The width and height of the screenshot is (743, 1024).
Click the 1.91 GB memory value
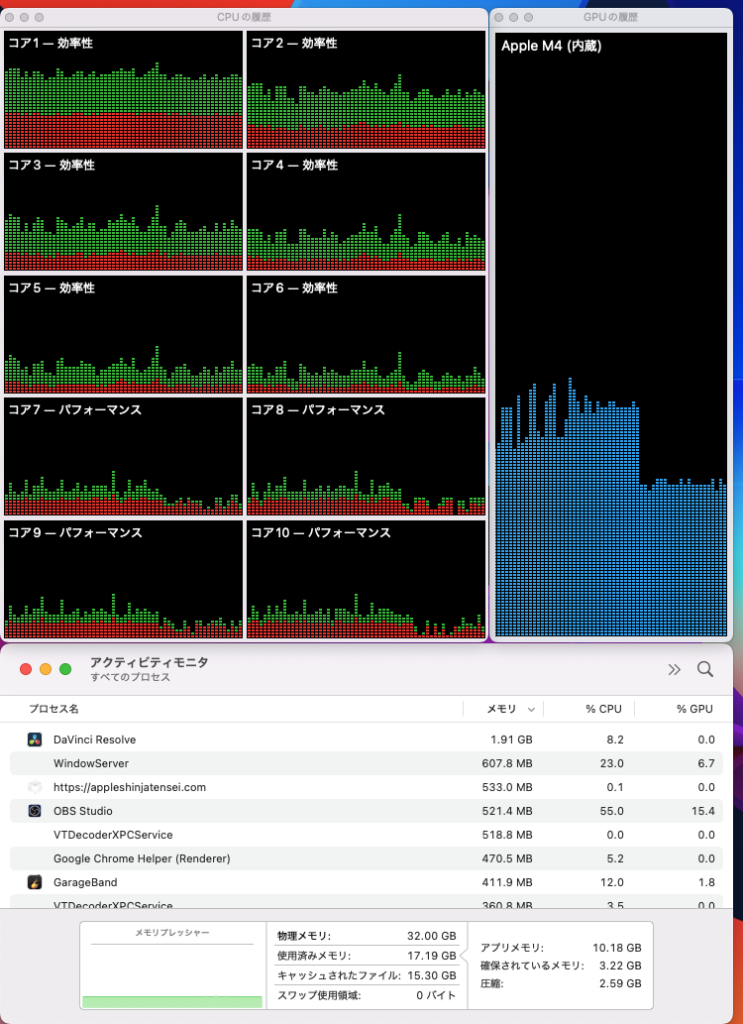point(511,740)
